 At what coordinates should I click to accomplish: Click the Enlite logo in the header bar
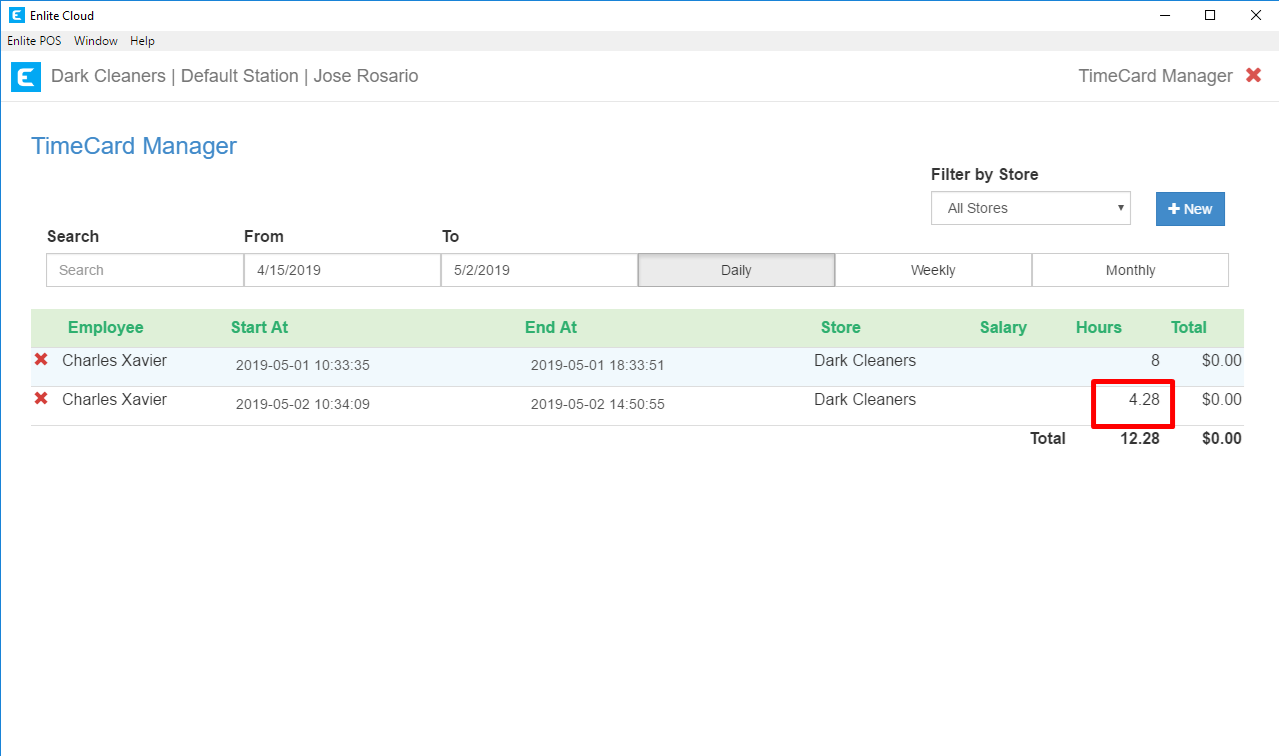(26, 77)
